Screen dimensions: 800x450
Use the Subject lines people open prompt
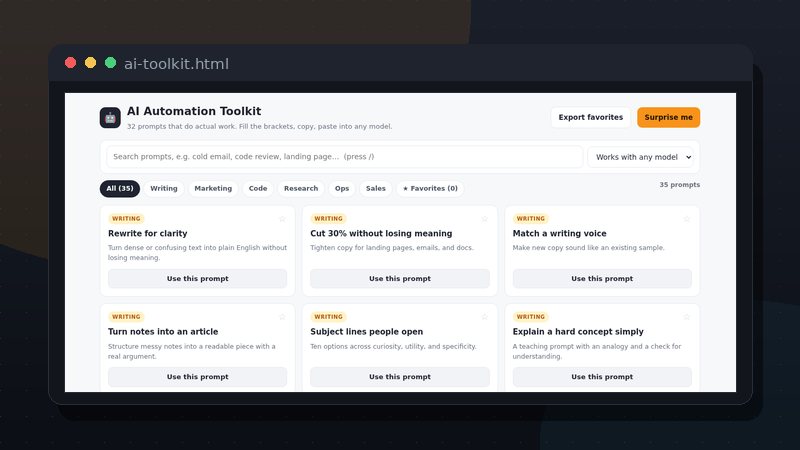(400, 377)
